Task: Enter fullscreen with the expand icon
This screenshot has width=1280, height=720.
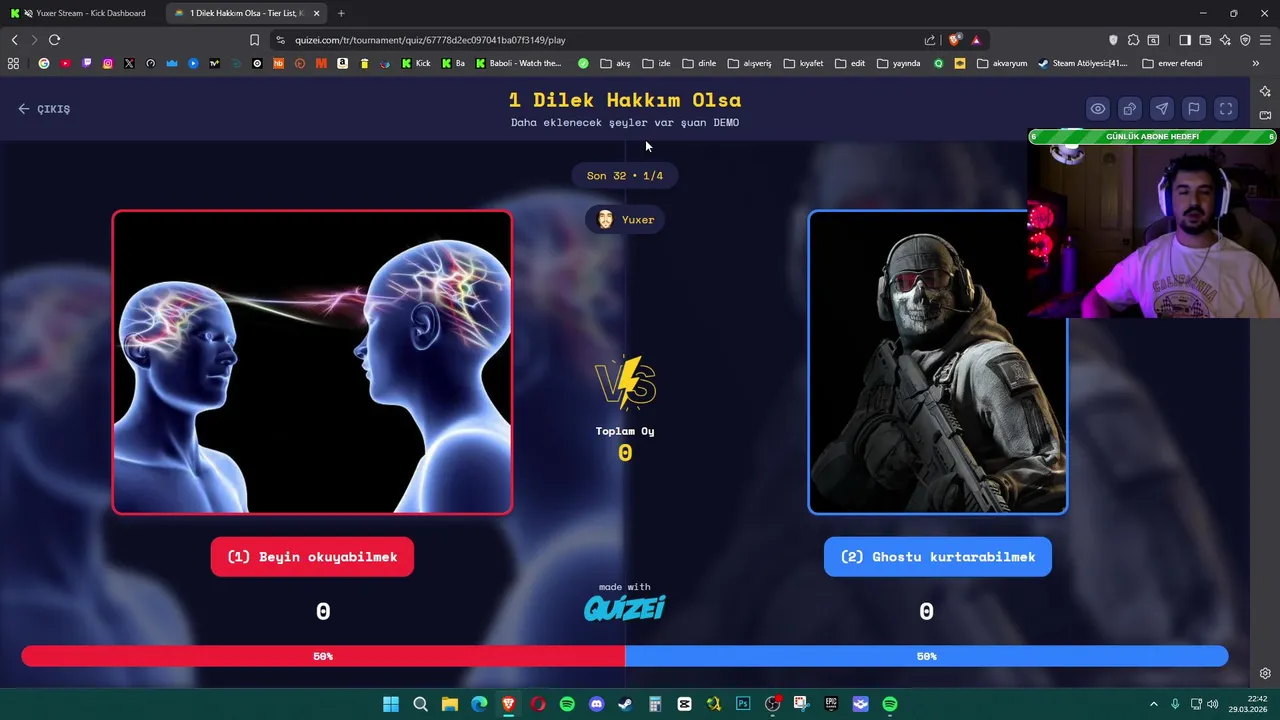Action: tap(1226, 109)
